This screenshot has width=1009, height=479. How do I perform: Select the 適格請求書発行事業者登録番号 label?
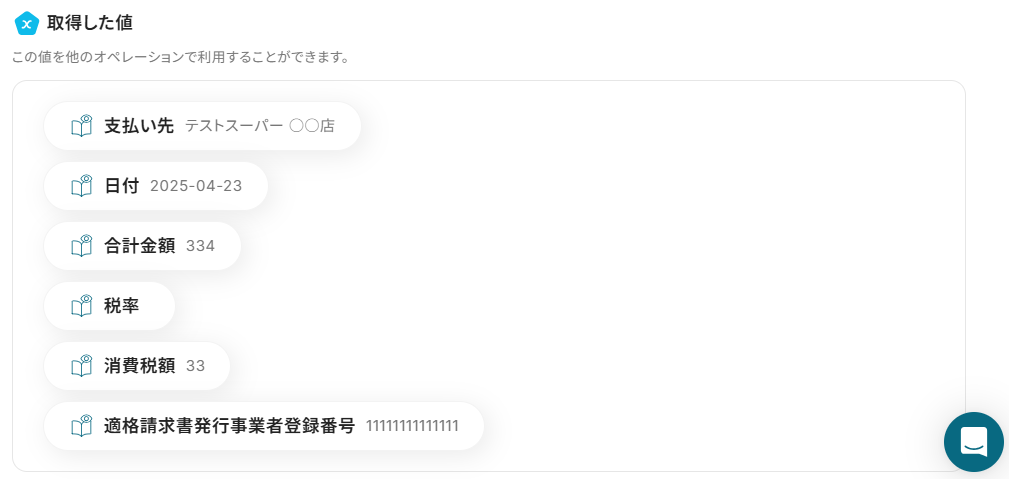230,426
